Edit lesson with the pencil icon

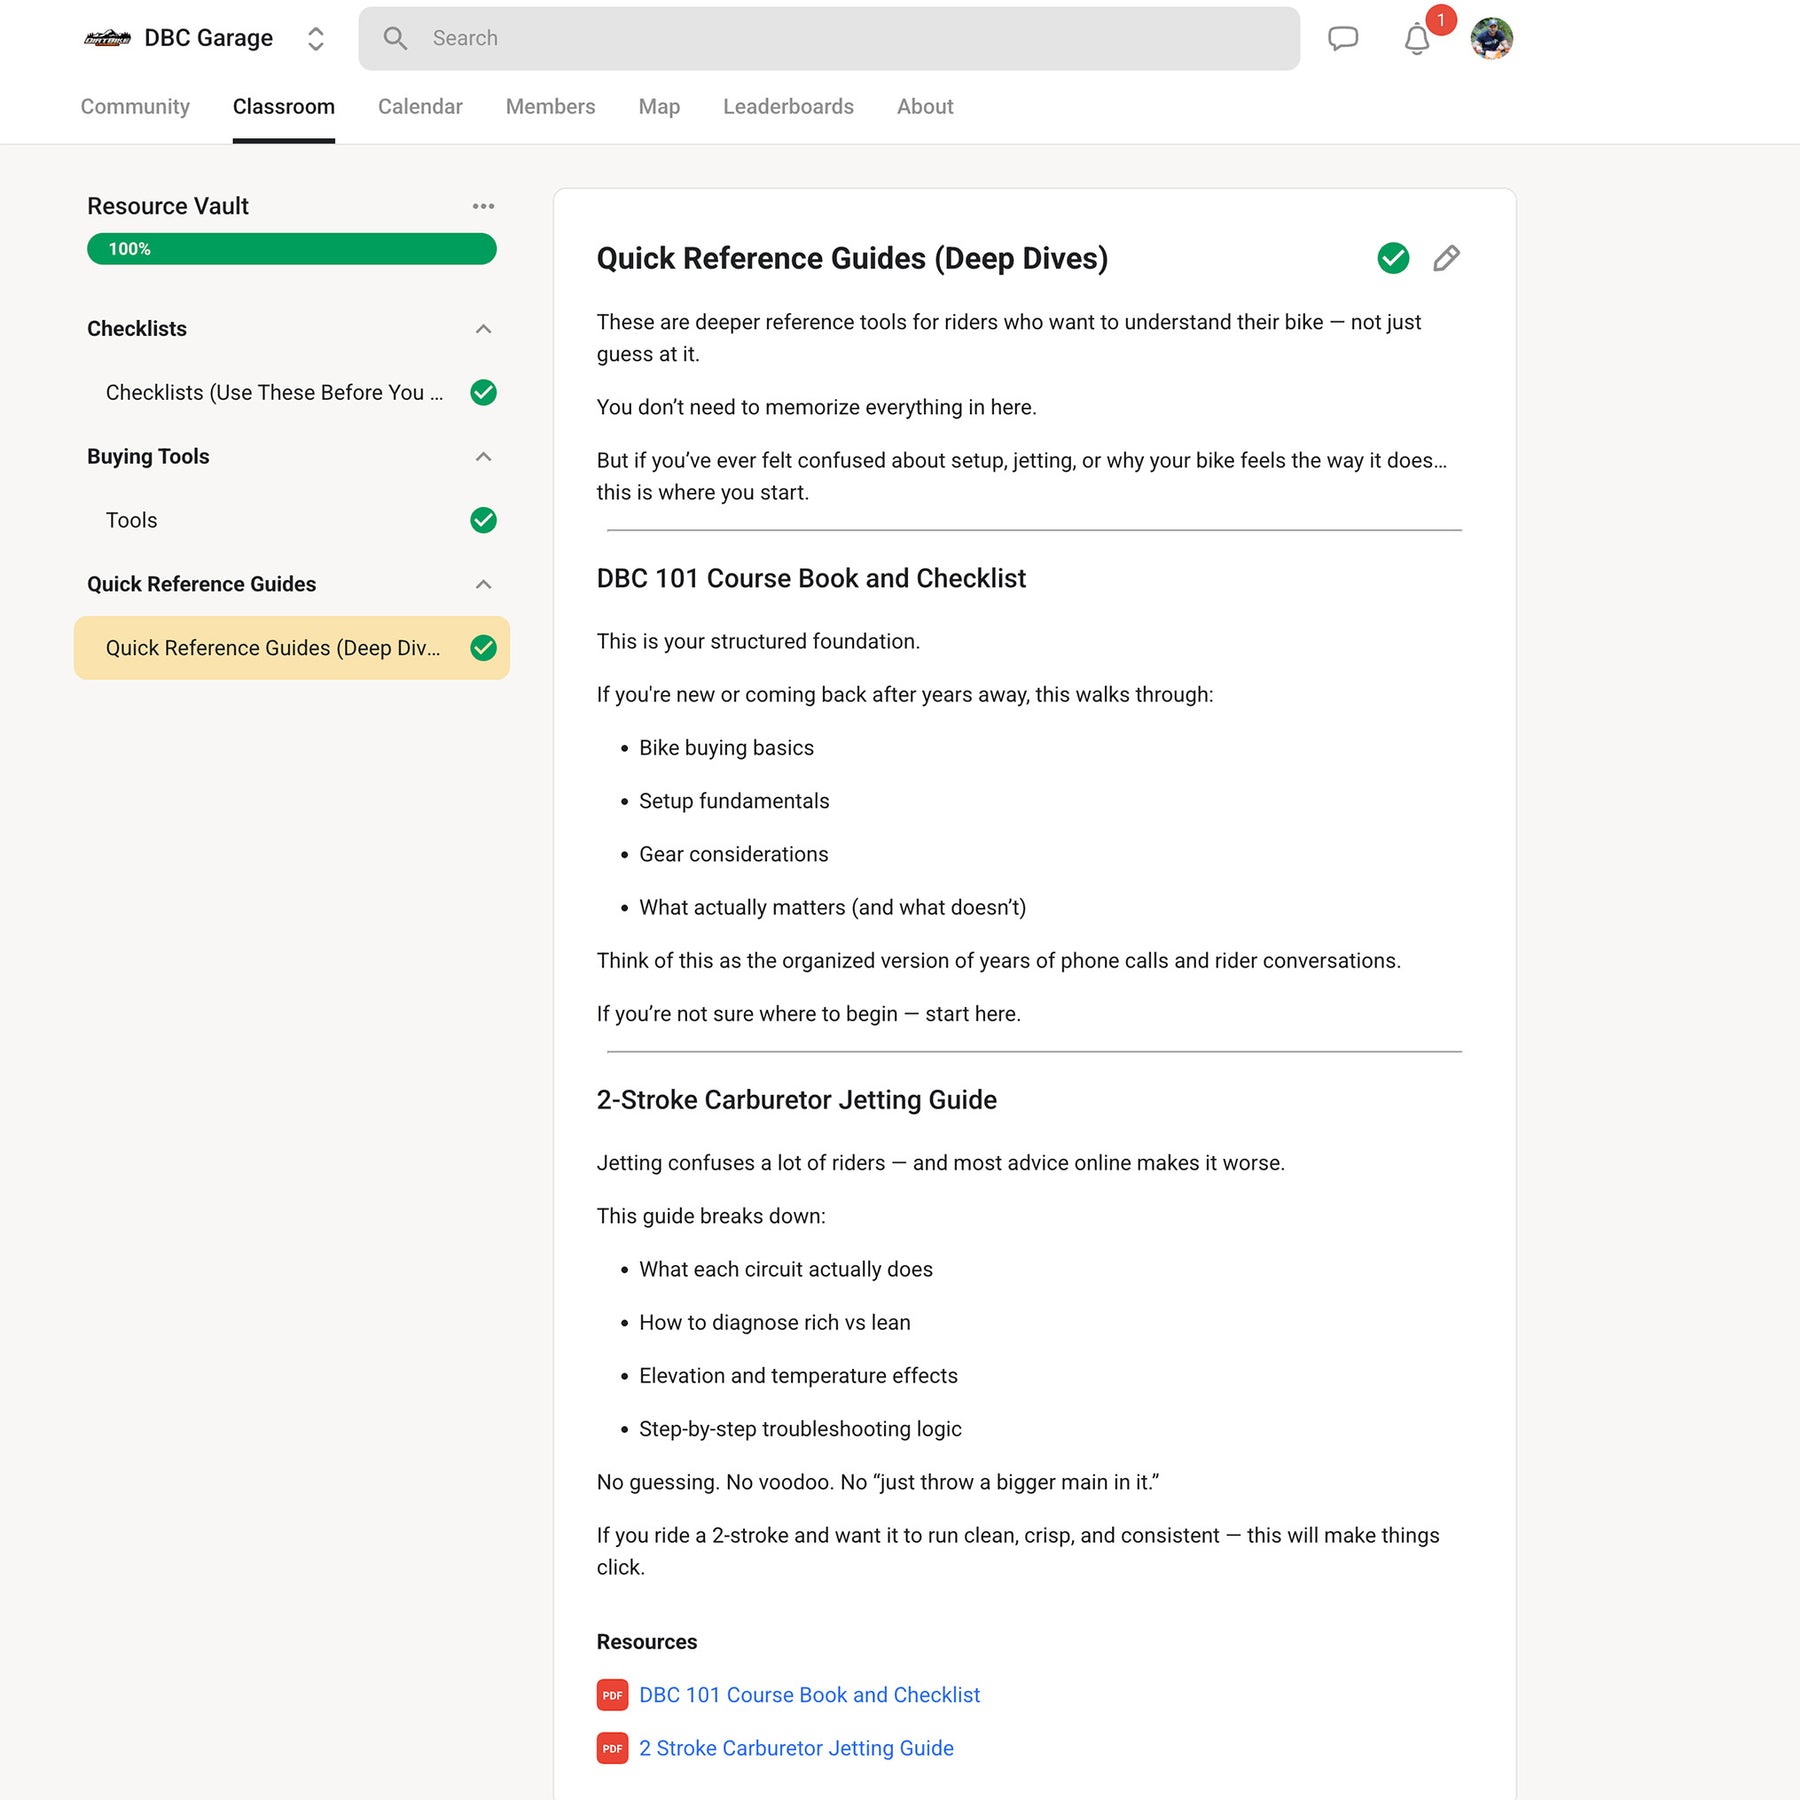[1446, 259]
